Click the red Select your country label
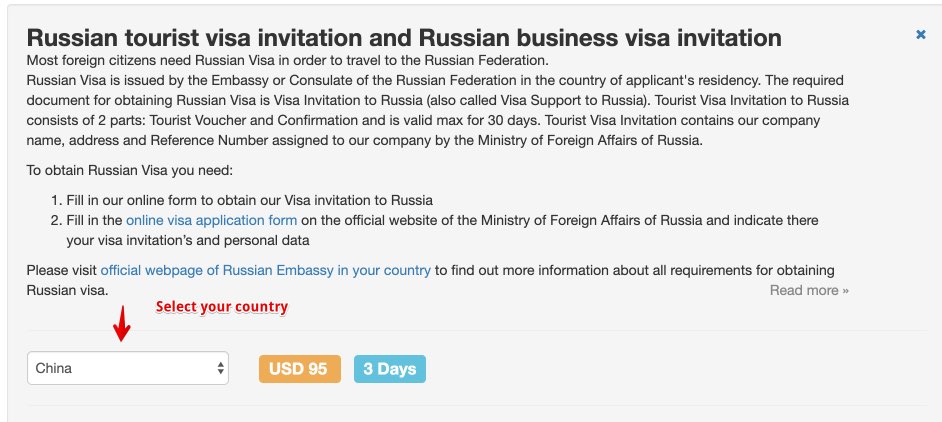Screen dimensions: 942x422 222,307
